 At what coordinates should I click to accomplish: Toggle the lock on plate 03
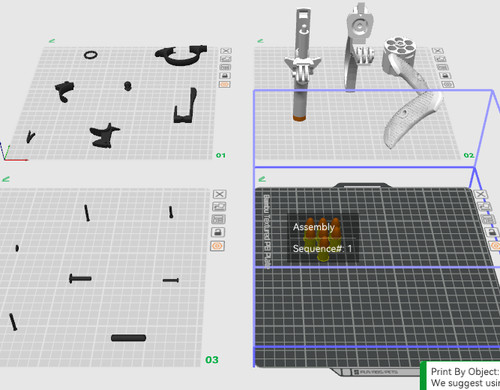click(x=218, y=232)
